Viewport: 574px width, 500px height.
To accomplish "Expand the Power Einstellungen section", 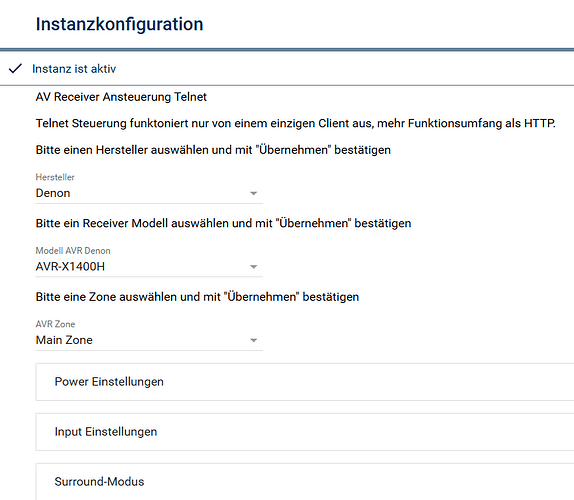I will 305,382.
